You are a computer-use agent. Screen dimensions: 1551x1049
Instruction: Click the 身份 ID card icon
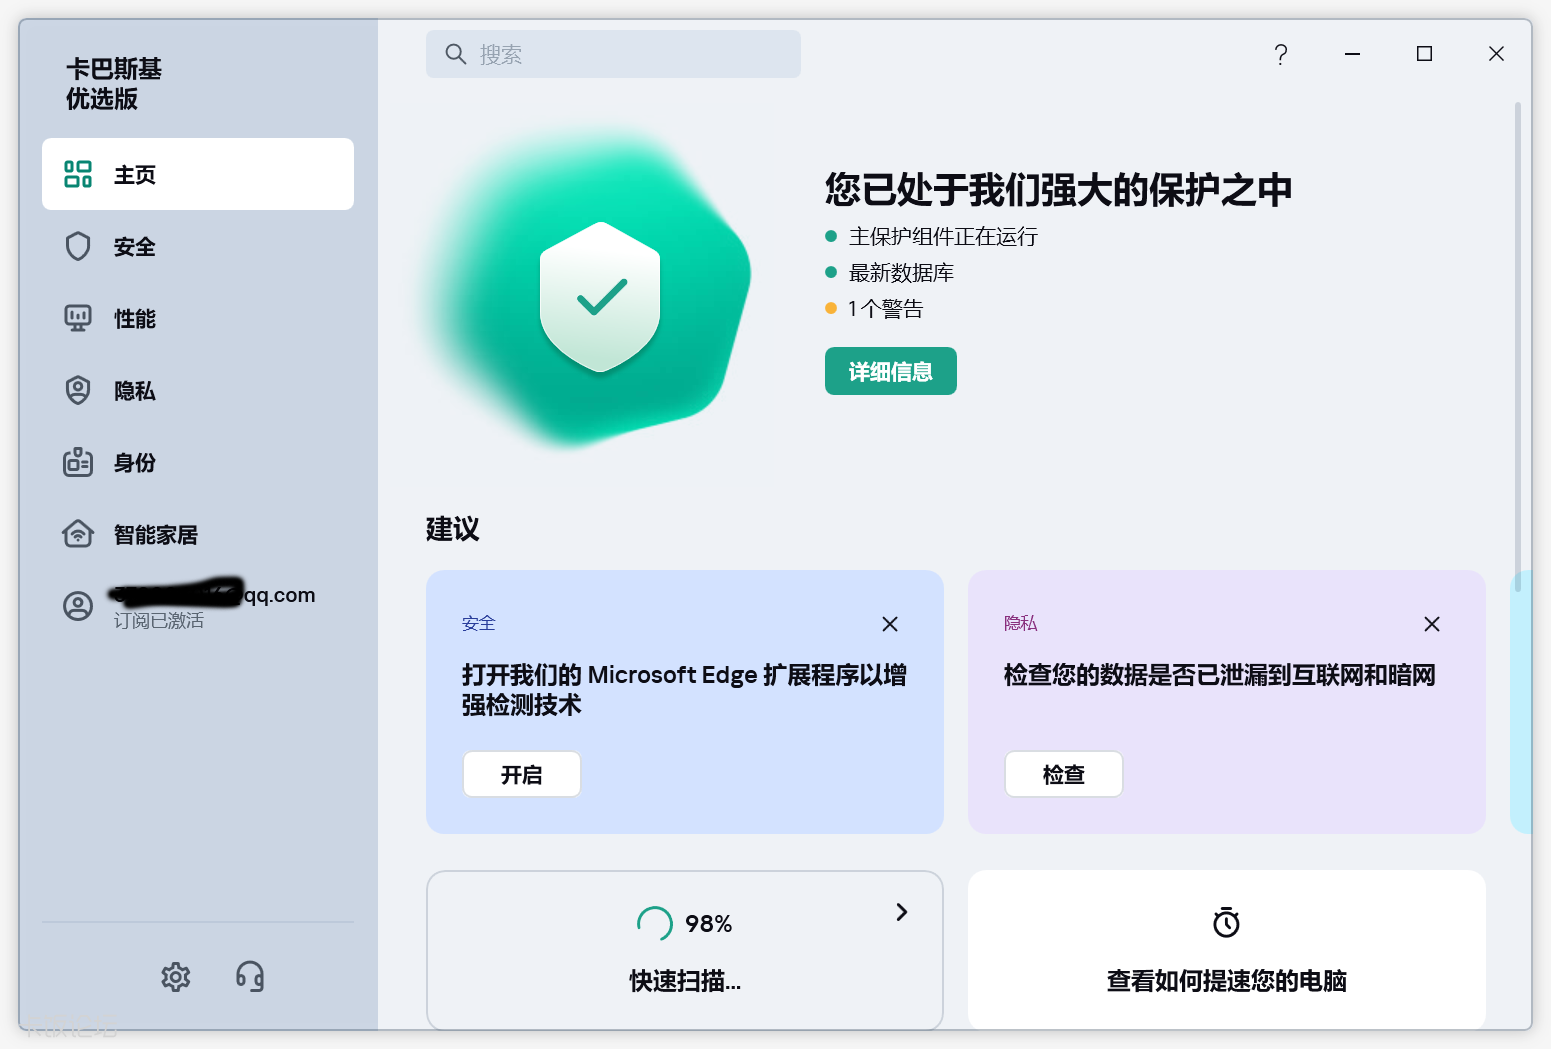78,462
